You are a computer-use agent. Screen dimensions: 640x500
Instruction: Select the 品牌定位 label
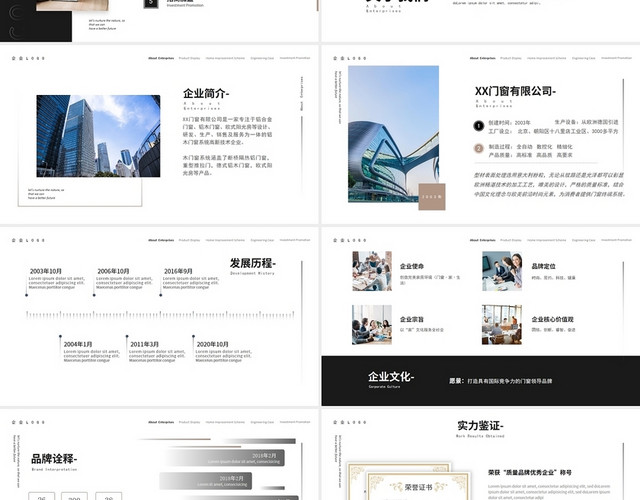pos(543,266)
